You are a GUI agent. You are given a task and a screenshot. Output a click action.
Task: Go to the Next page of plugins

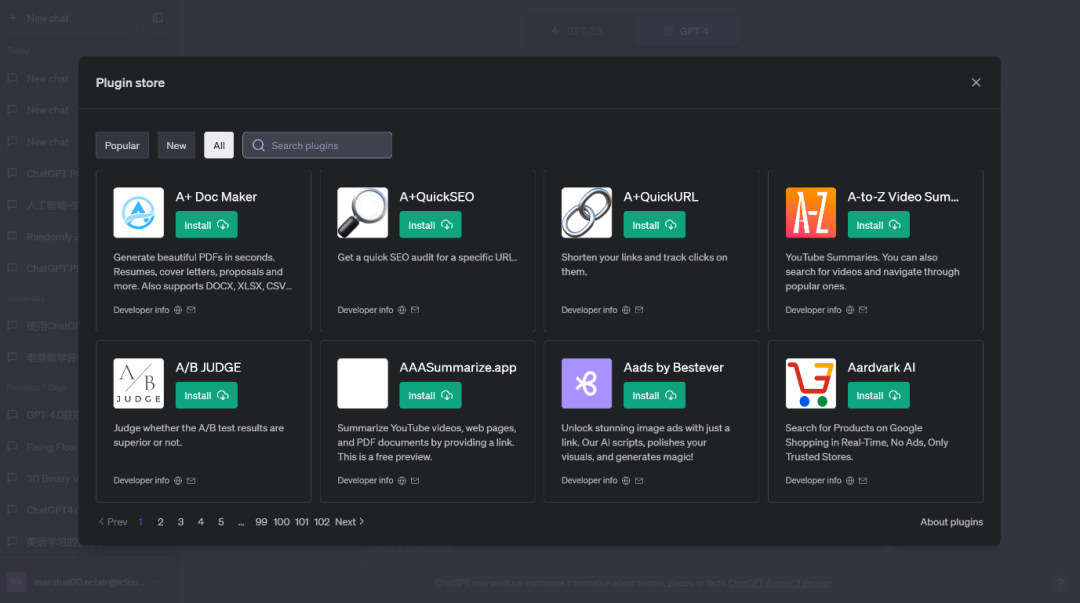click(x=349, y=522)
